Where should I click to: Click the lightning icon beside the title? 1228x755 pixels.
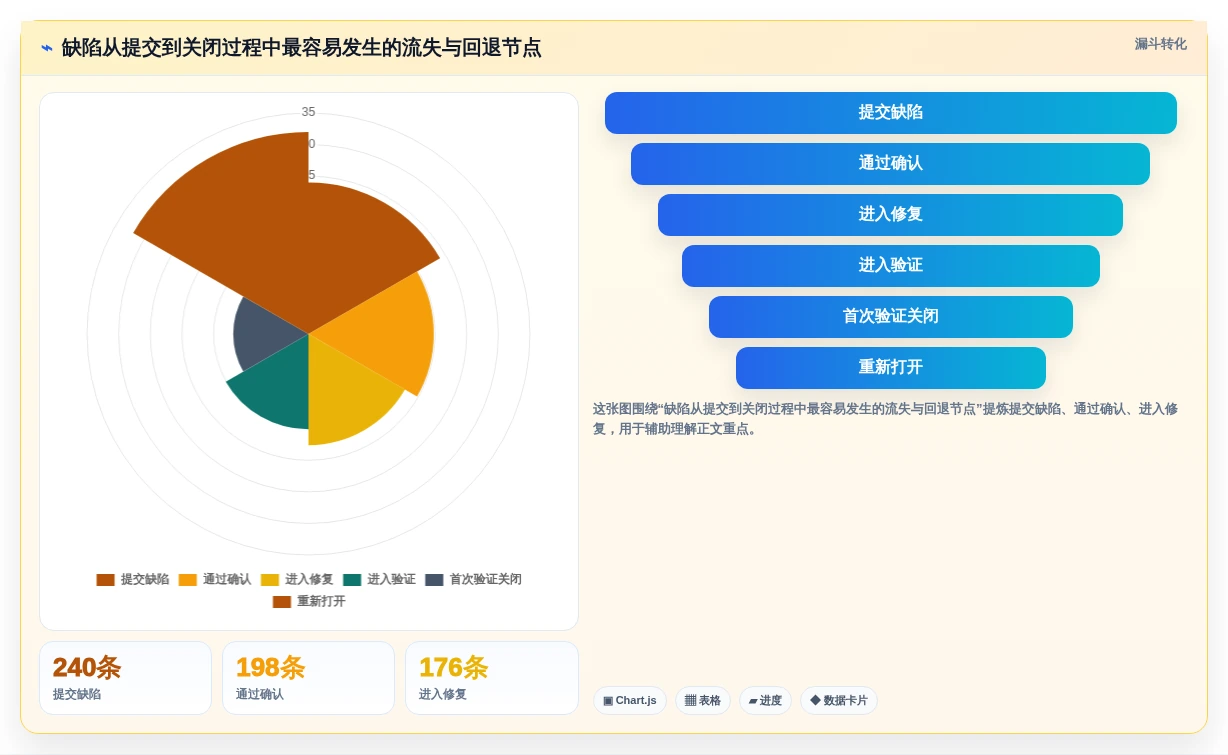point(47,48)
